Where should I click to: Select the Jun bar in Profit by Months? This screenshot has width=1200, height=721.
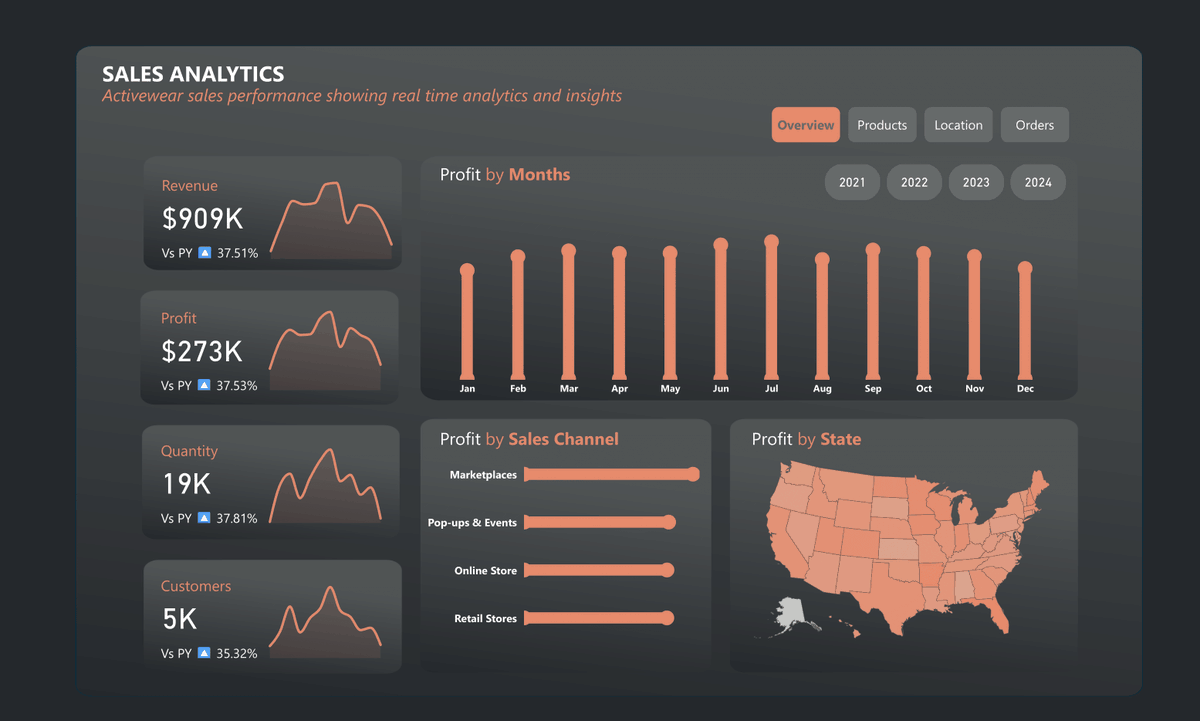(x=721, y=310)
